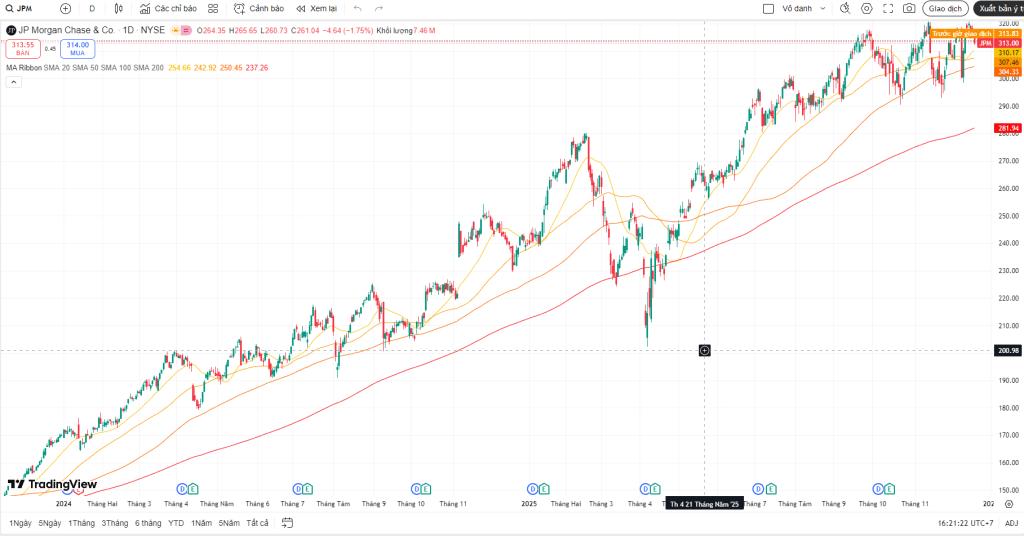Select the 1Năm time range
Viewport: 1024px width, 536px height.
point(202,523)
